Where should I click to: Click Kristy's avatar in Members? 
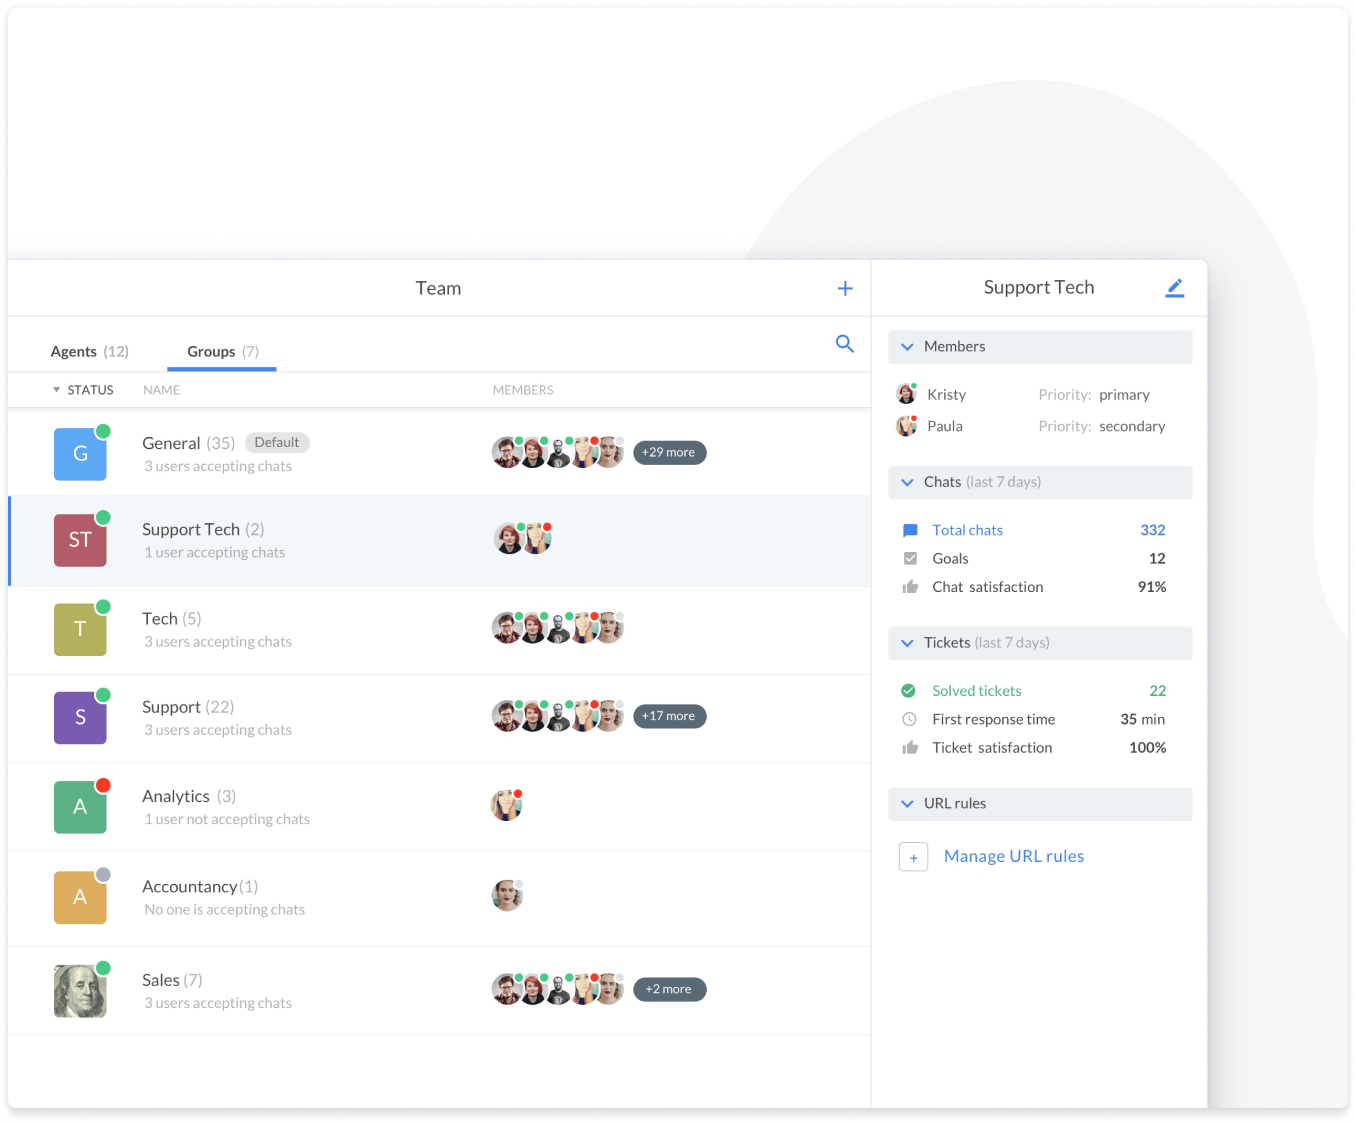coord(907,394)
